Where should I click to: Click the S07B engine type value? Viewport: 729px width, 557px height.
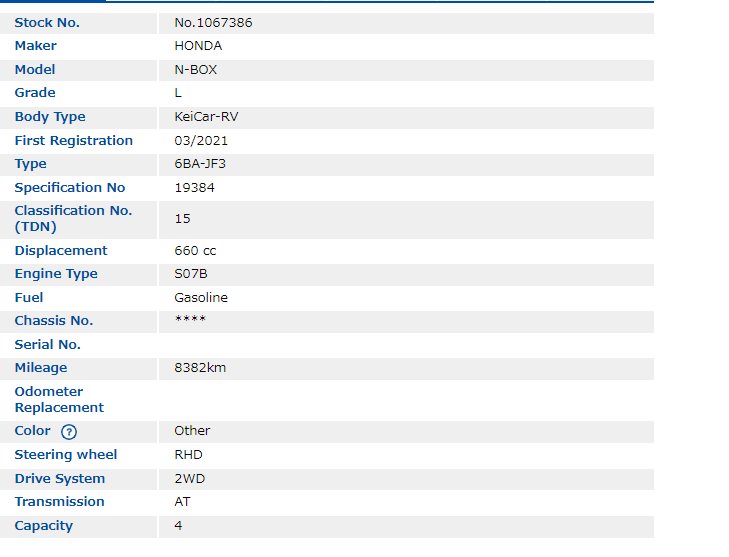pyautogui.click(x=191, y=274)
